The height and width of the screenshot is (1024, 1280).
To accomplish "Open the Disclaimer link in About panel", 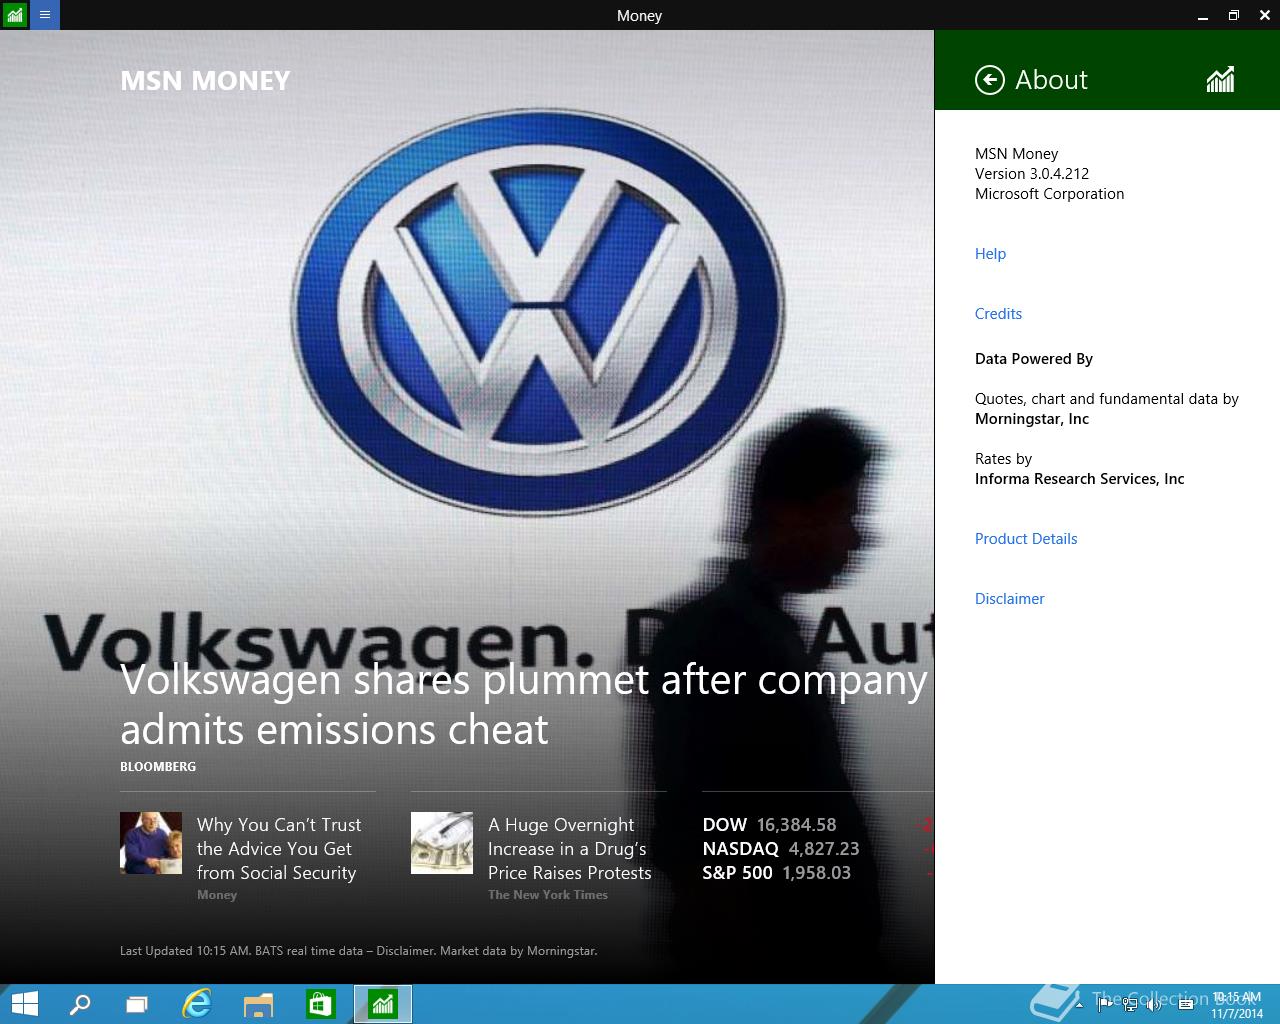I will (x=1009, y=599).
